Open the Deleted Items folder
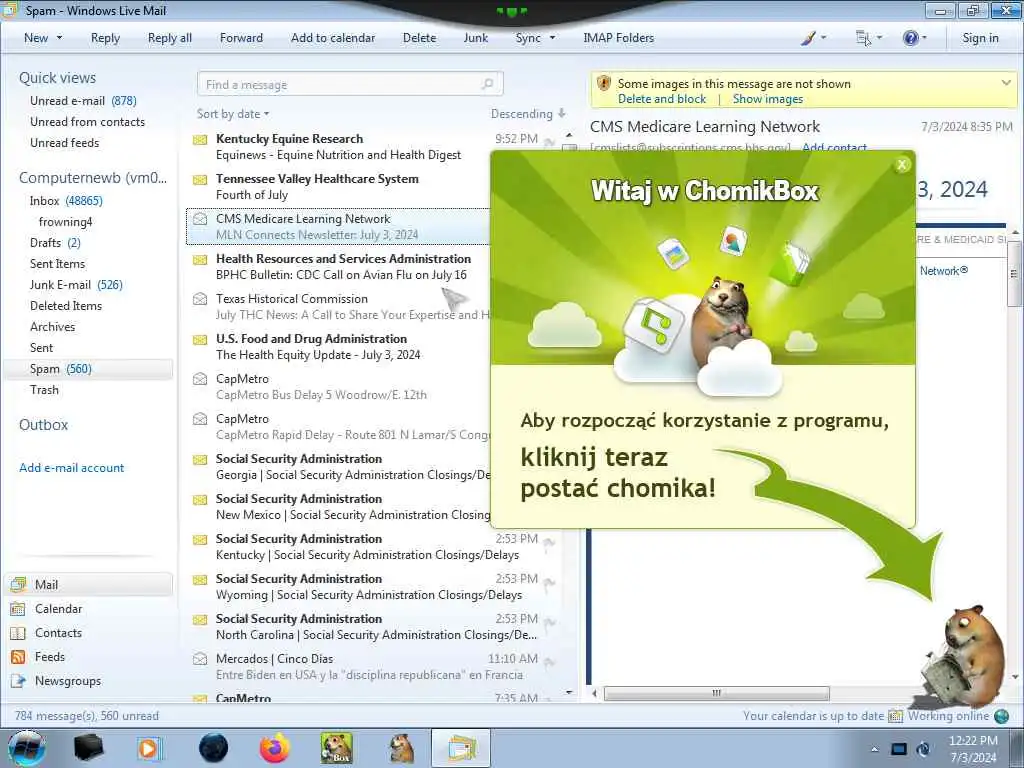1024x768 pixels. point(66,305)
